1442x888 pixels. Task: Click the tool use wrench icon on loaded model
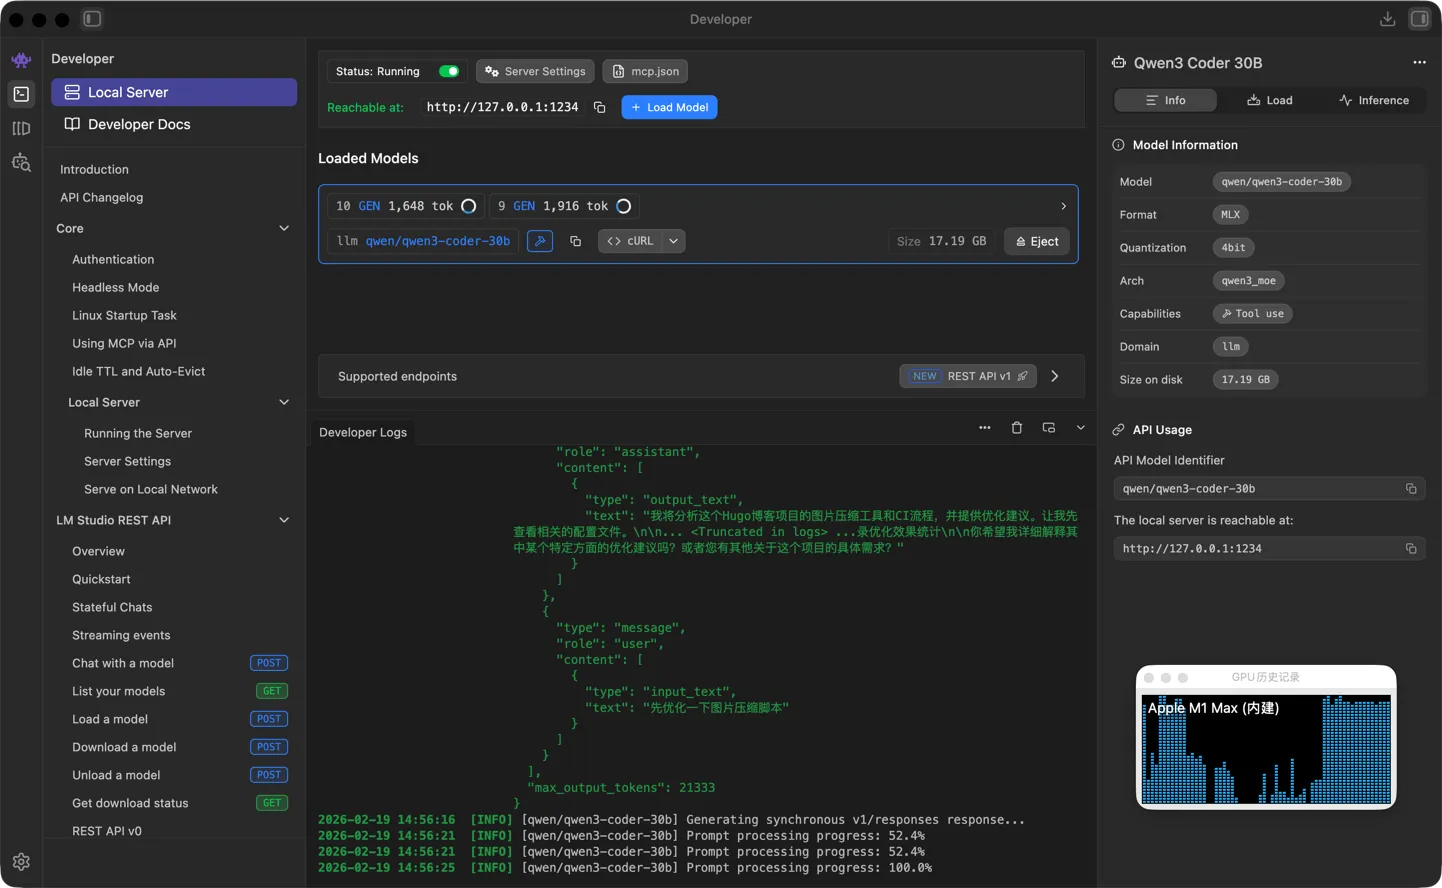(540, 241)
